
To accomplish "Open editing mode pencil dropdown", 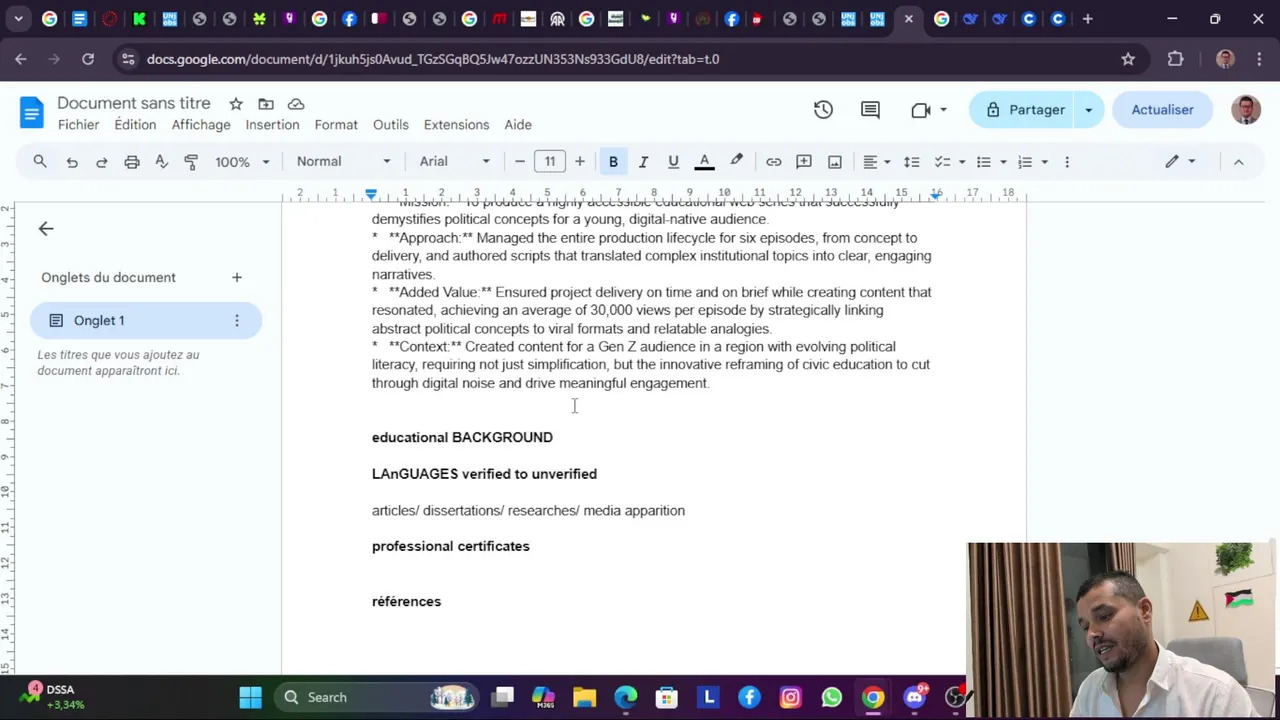I will 1180,162.
